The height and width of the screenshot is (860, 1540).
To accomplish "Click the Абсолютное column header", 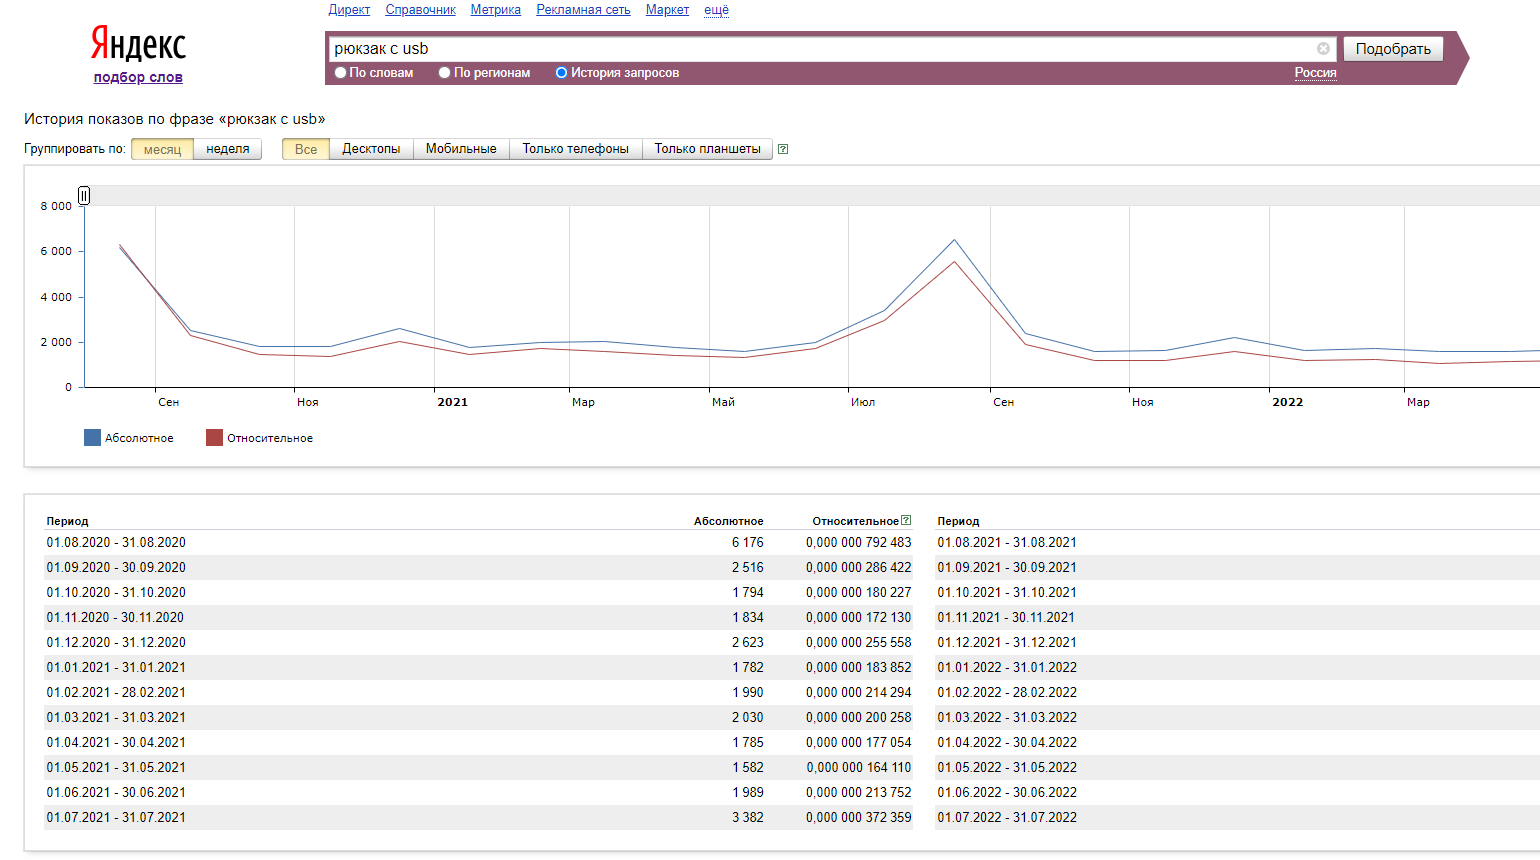I will pos(728,521).
